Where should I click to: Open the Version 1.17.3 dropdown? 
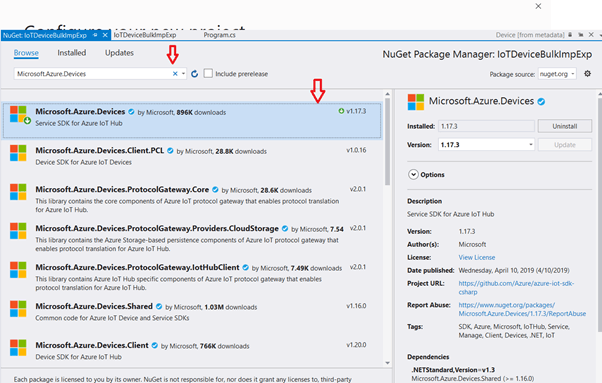pyautogui.click(x=486, y=145)
